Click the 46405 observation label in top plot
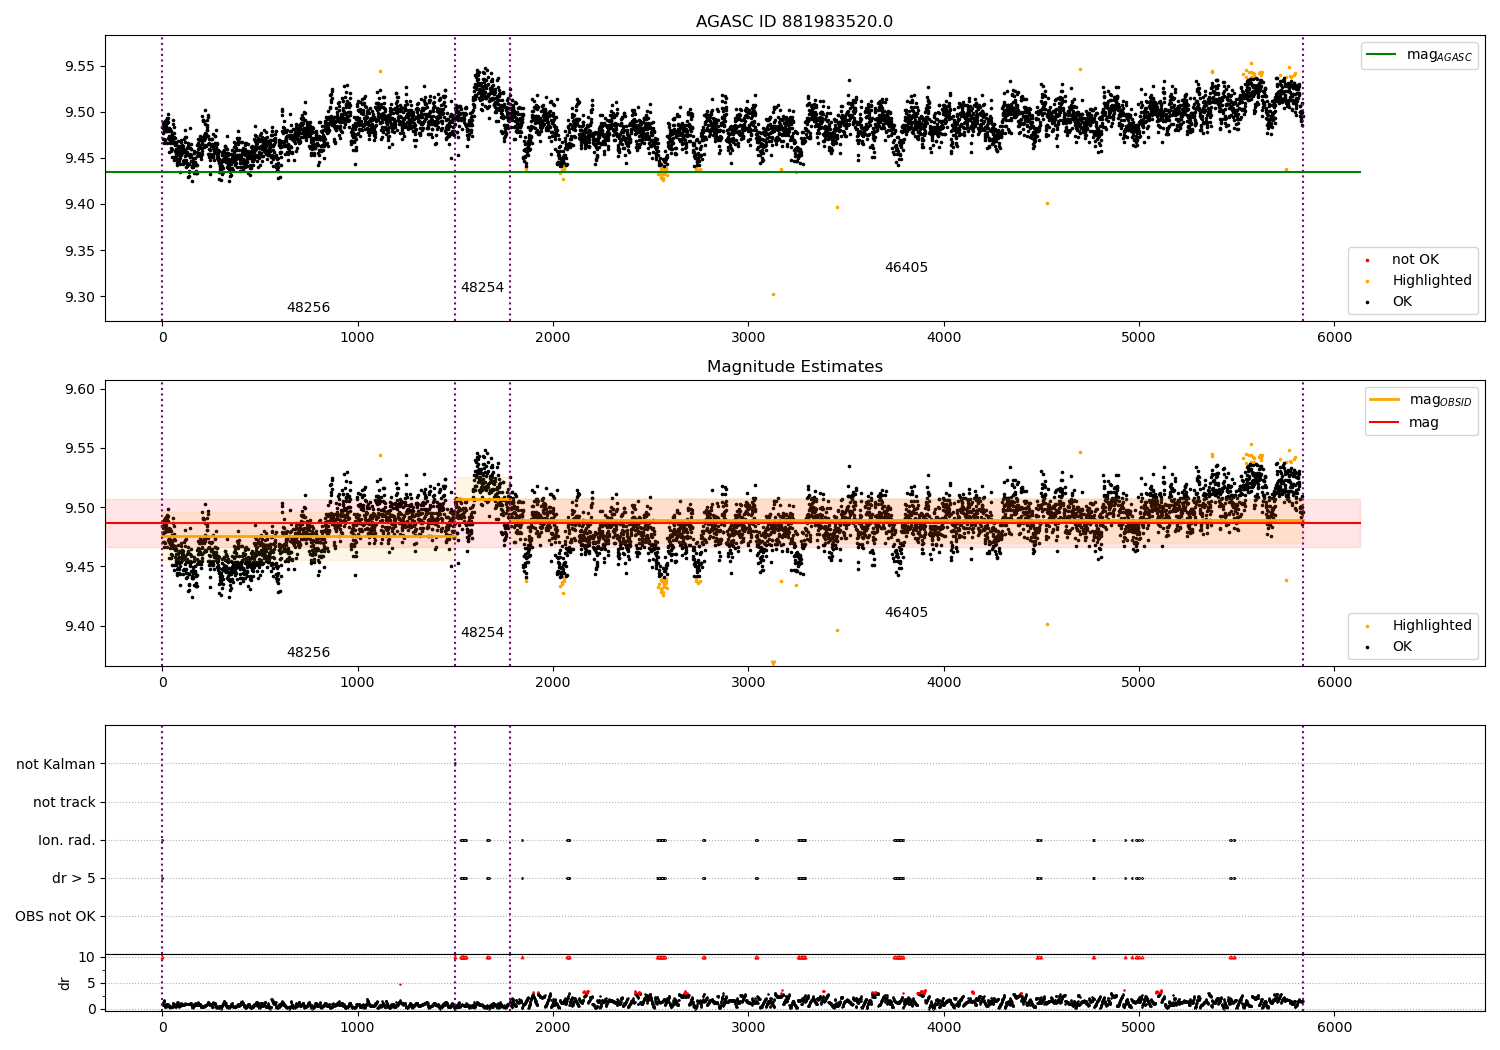Screen dimensions: 1500x1050 tap(906, 268)
